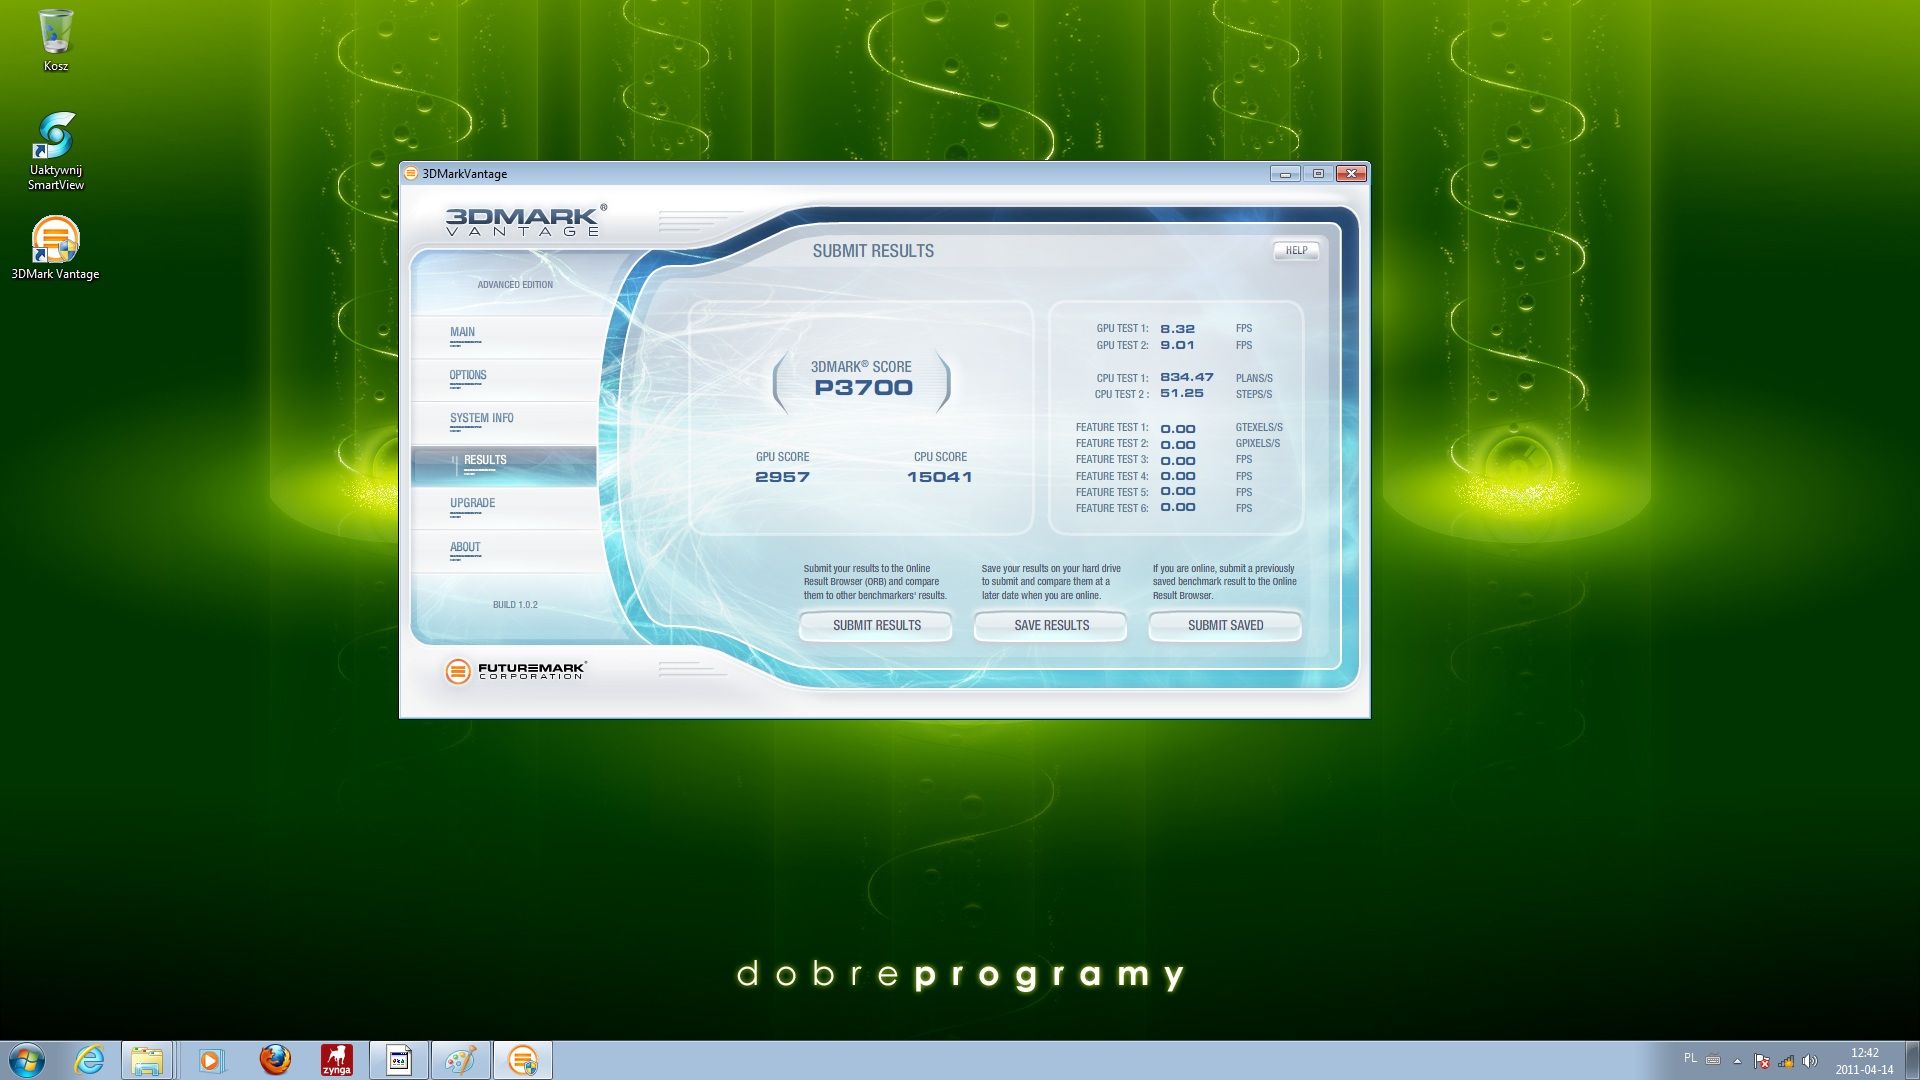
Task: Open the MAIN section
Action: pyautogui.click(x=503, y=337)
